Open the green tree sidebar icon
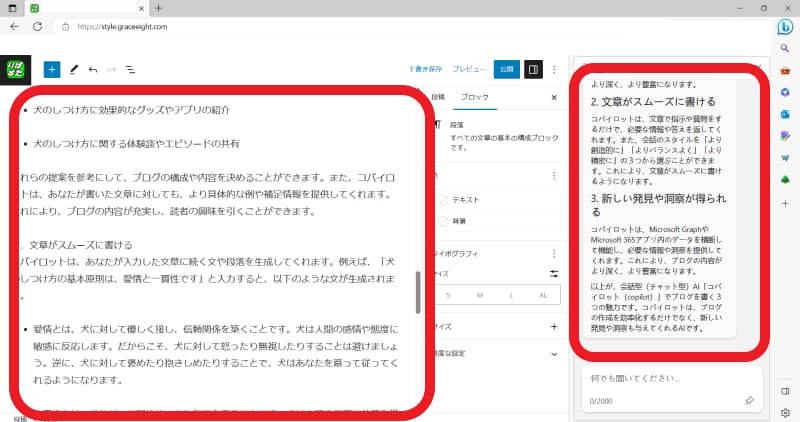The width and height of the screenshot is (800, 422). (x=785, y=180)
